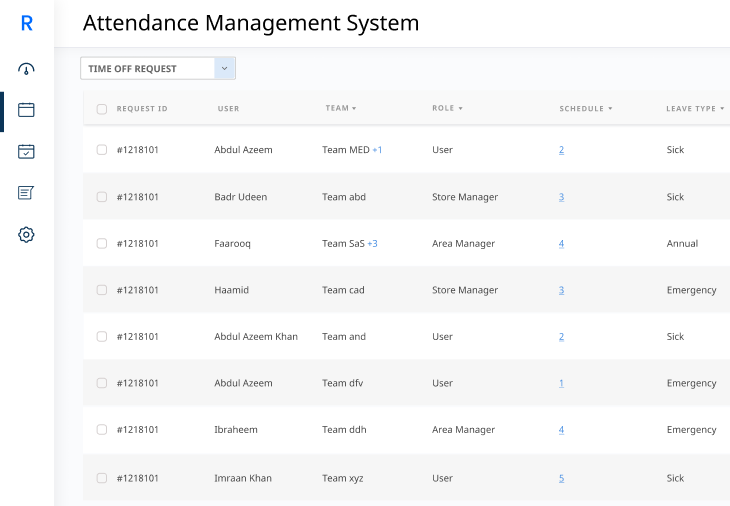Screen dimensions: 730x506
Task: Select the calendar icon in sidebar
Action: (x=26, y=110)
